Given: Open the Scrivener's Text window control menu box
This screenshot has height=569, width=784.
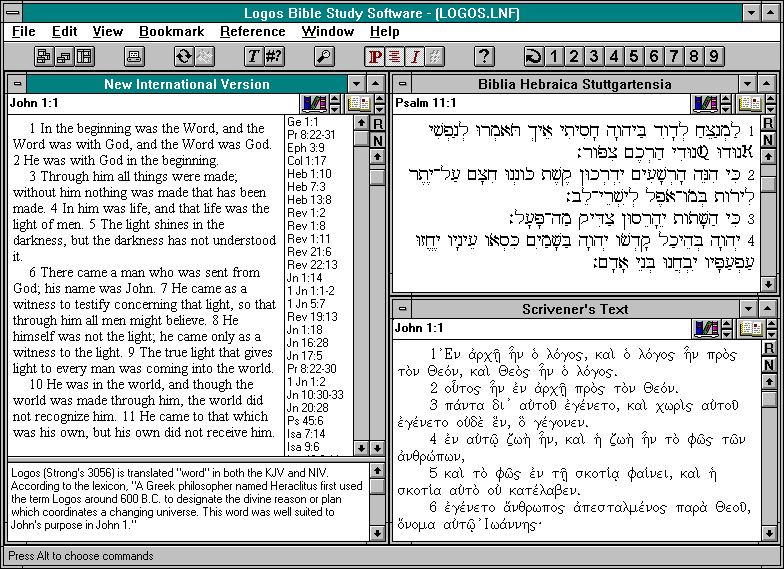Looking at the screenshot, I should [402, 309].
